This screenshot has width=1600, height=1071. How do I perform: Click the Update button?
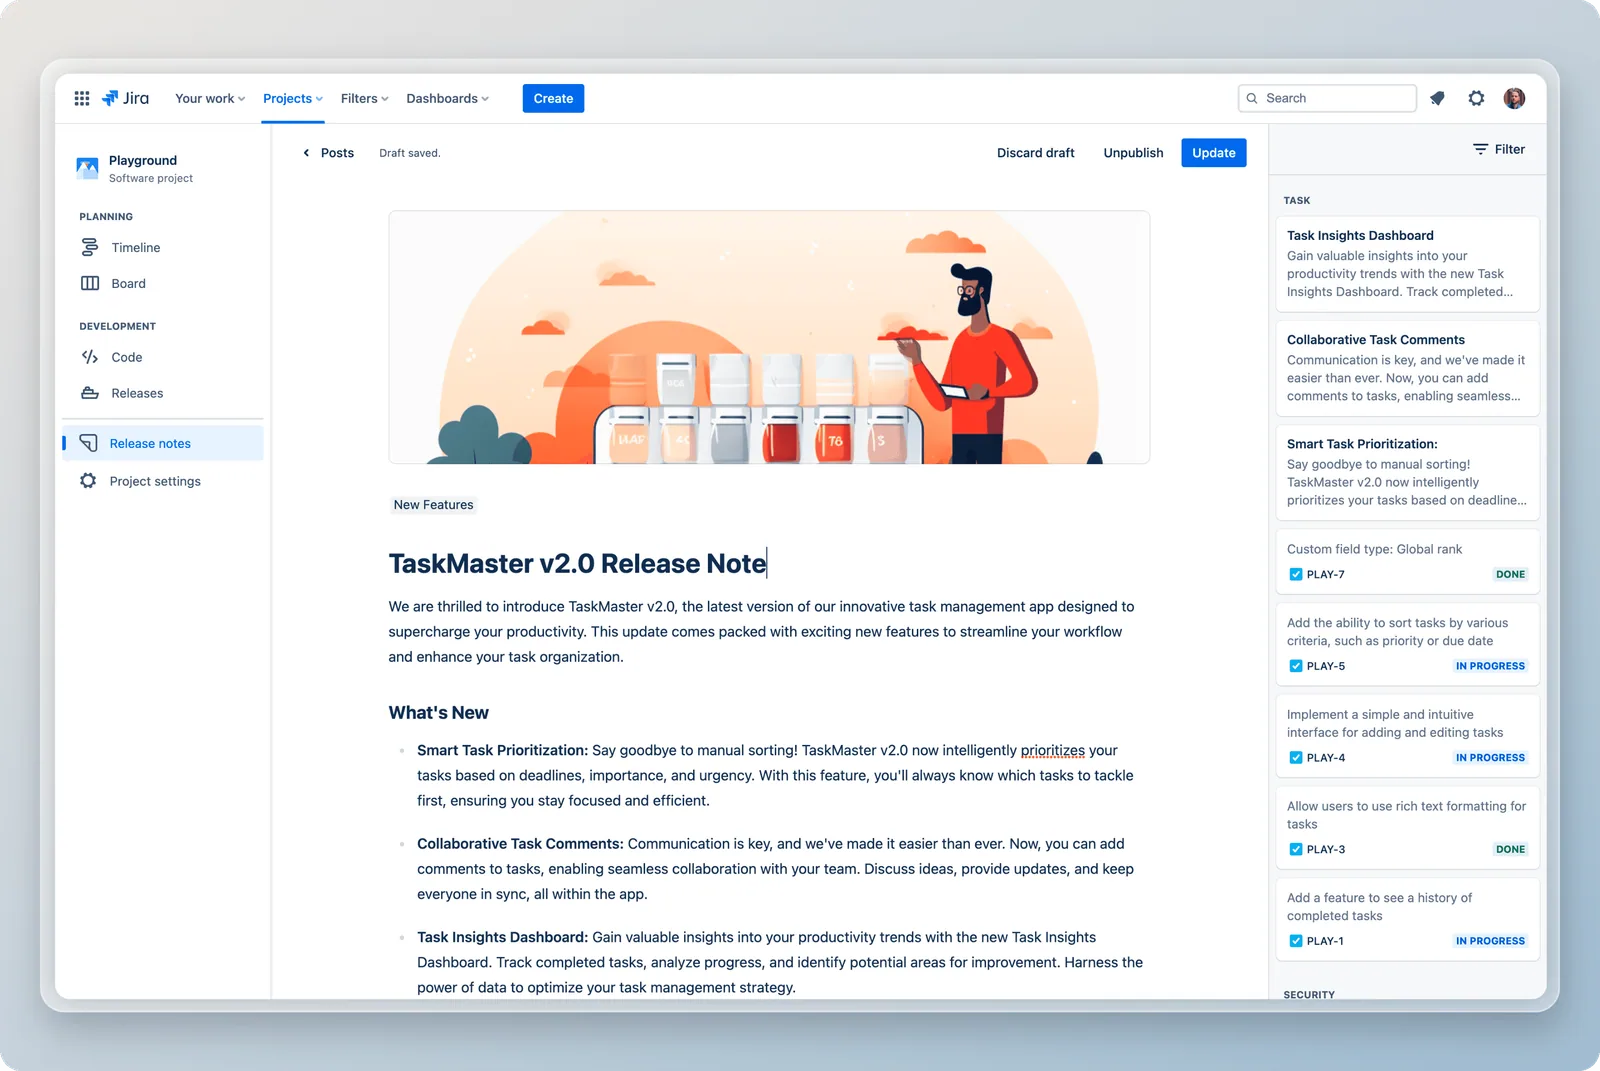[1213, 153]
